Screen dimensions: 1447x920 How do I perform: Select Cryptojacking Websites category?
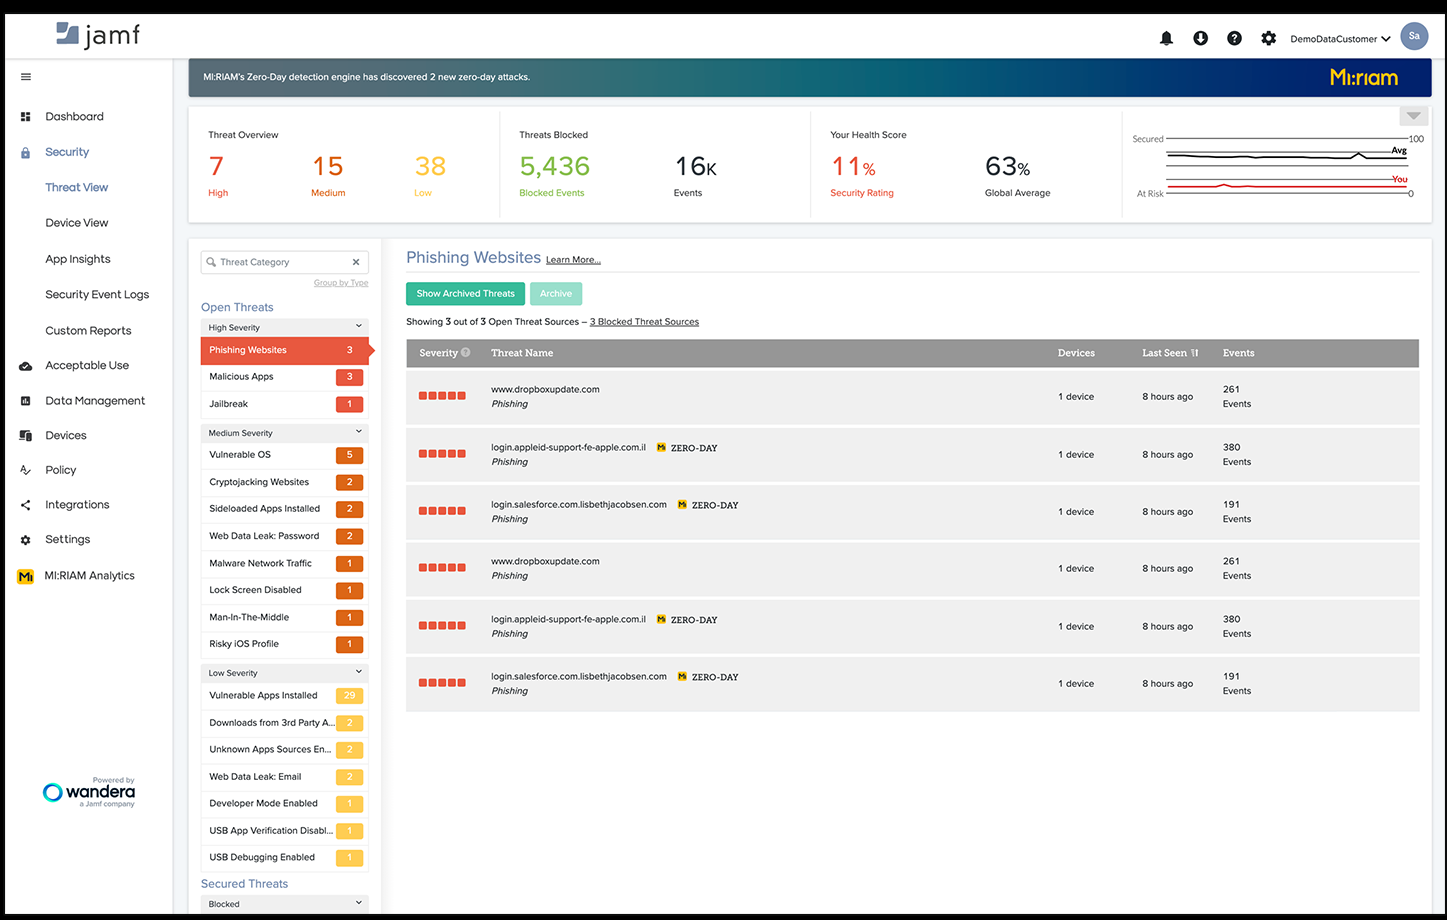pos(284,482)
